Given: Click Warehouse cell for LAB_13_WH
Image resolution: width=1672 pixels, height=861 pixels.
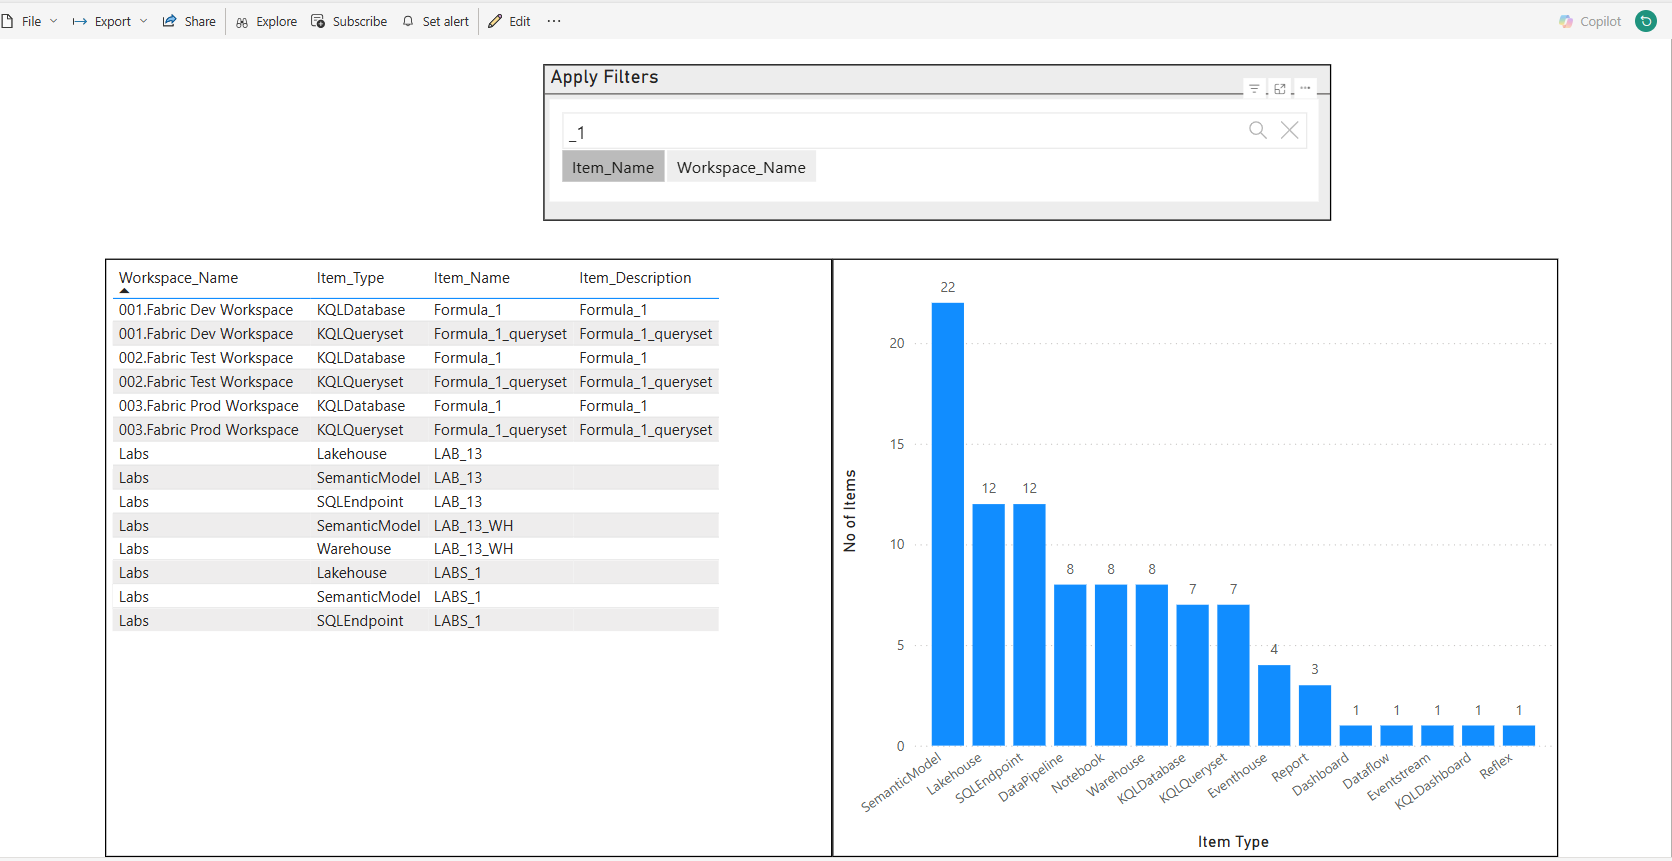Looking at the screenshot, I should (354, 549).
